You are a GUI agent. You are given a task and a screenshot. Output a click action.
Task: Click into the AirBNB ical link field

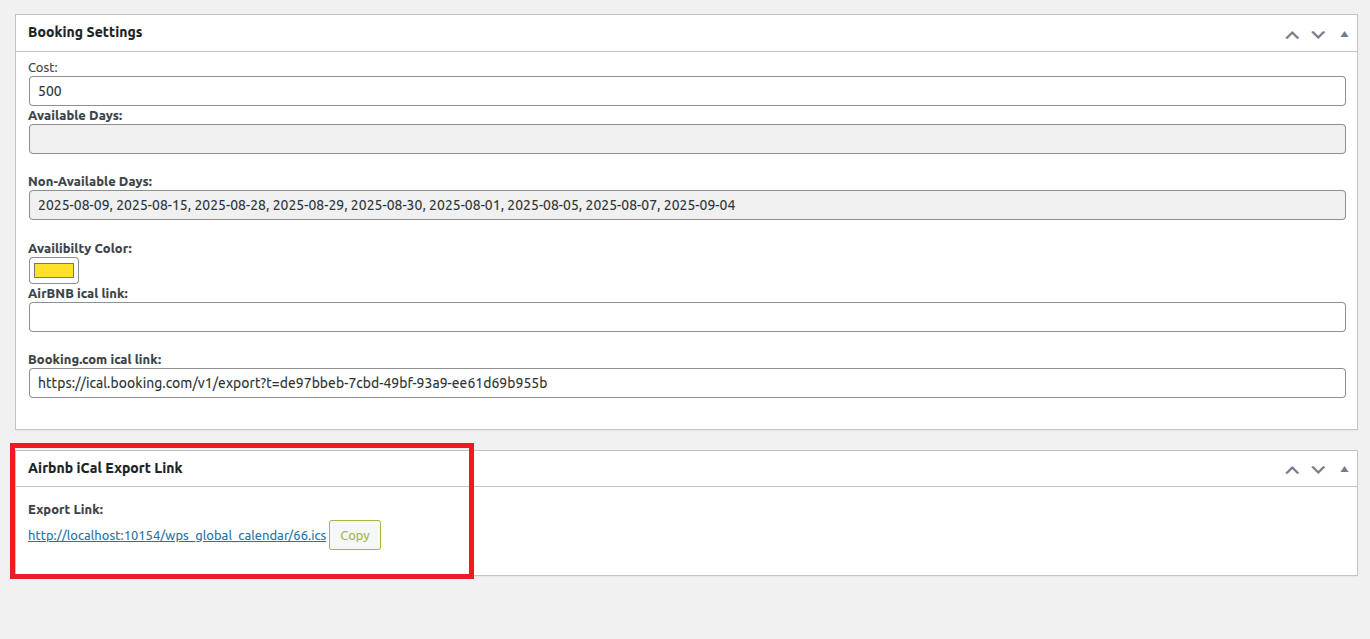tap(687, 317)
